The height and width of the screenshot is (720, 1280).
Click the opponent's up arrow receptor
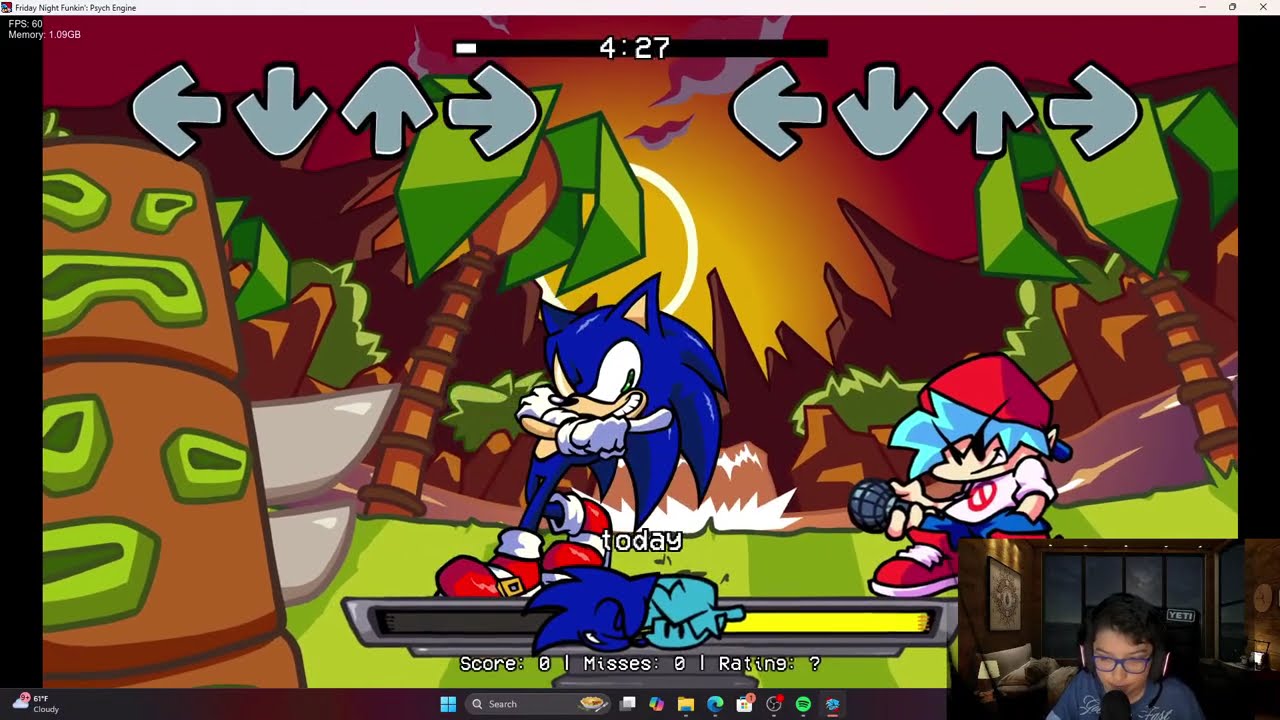(388, 110)
